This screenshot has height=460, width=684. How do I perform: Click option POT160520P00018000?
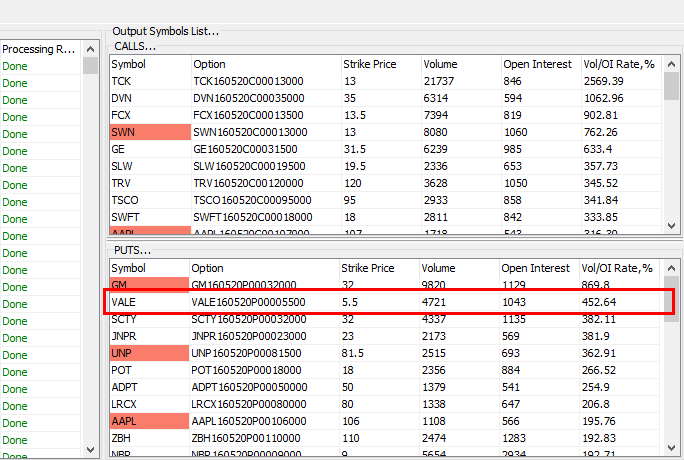tap(246, 370)
